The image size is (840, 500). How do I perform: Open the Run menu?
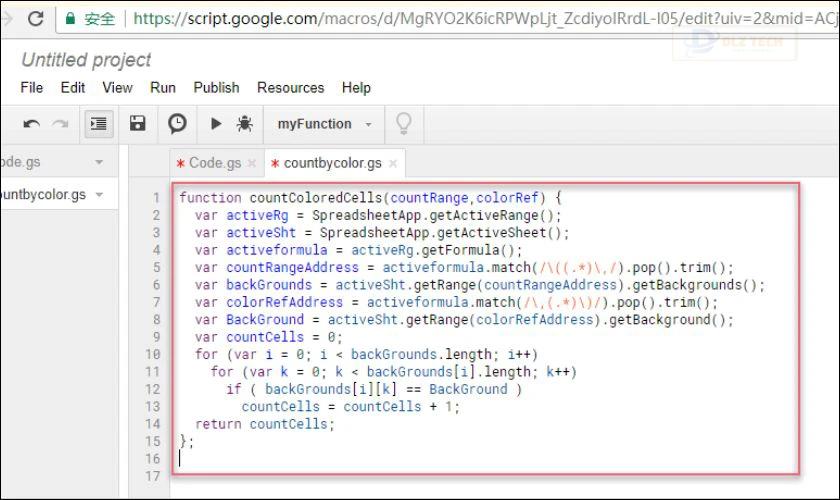[163, 87]
